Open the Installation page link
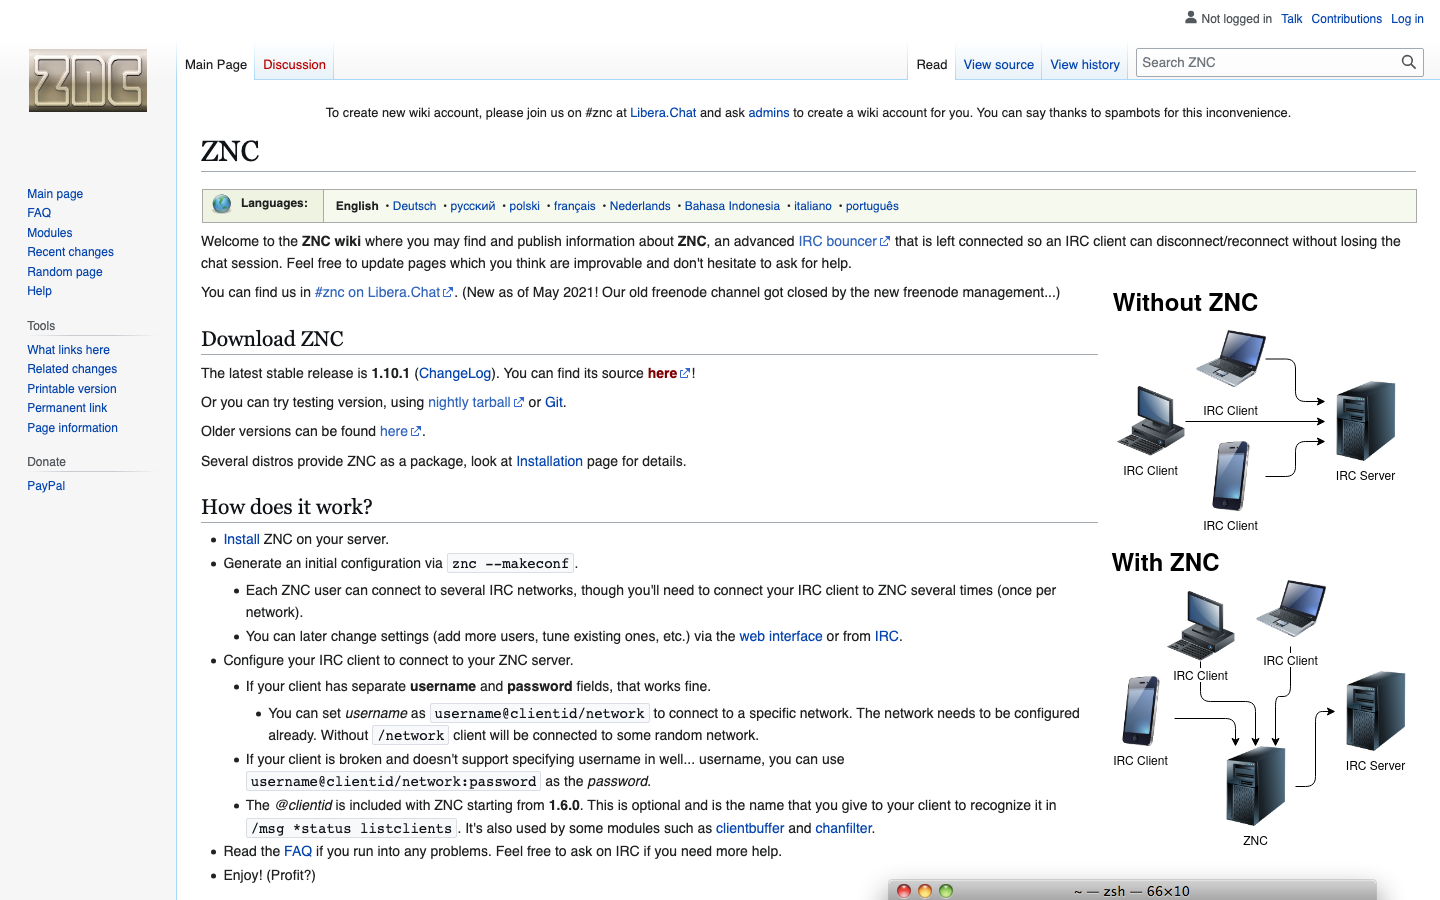This screenshot has width=1440, height=900. (x=549, y=461)
